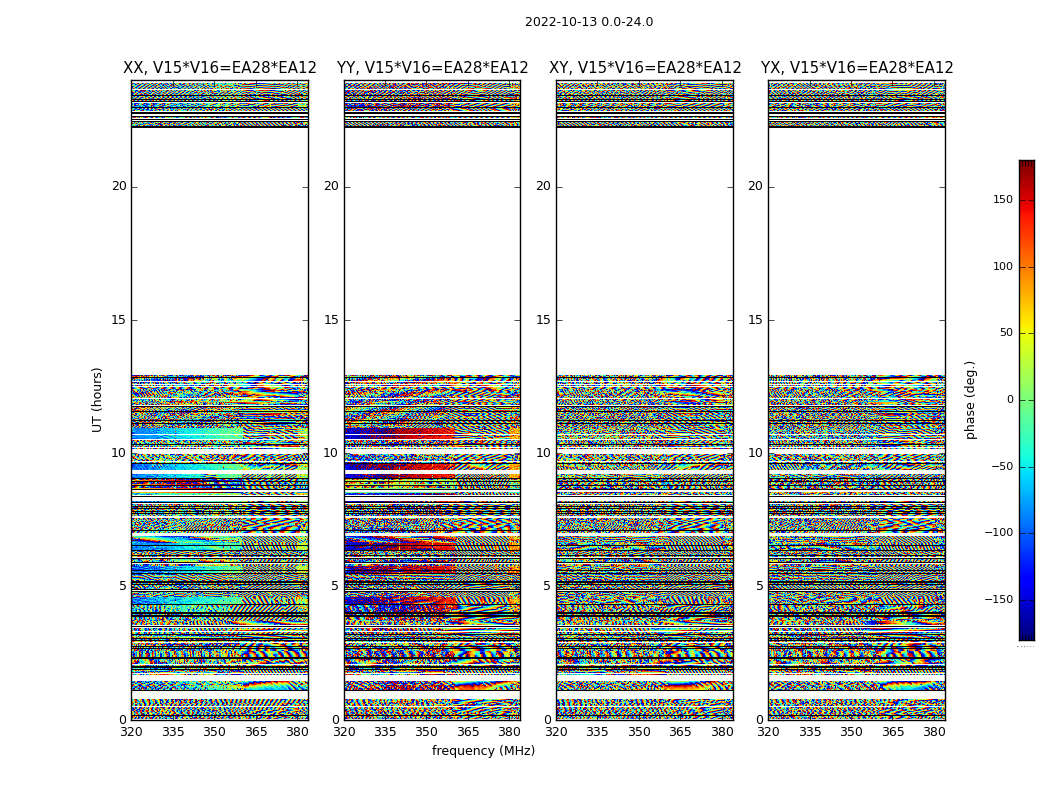Image resolution: width=1050 pixels, height=800 pixels.
Task: Click the 350 MHz tick of XY panel
Action: (x=640, y=732)
